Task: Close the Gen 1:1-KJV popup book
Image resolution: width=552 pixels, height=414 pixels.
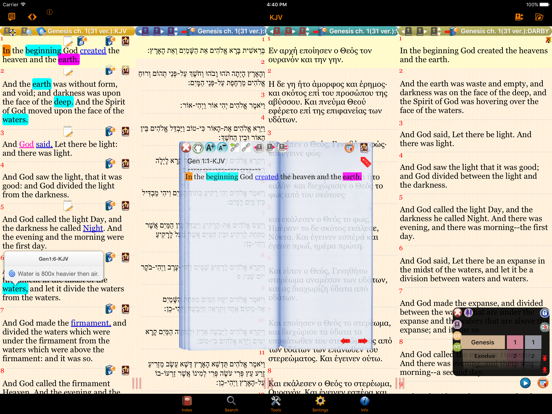Action: [x=186, y=148]
